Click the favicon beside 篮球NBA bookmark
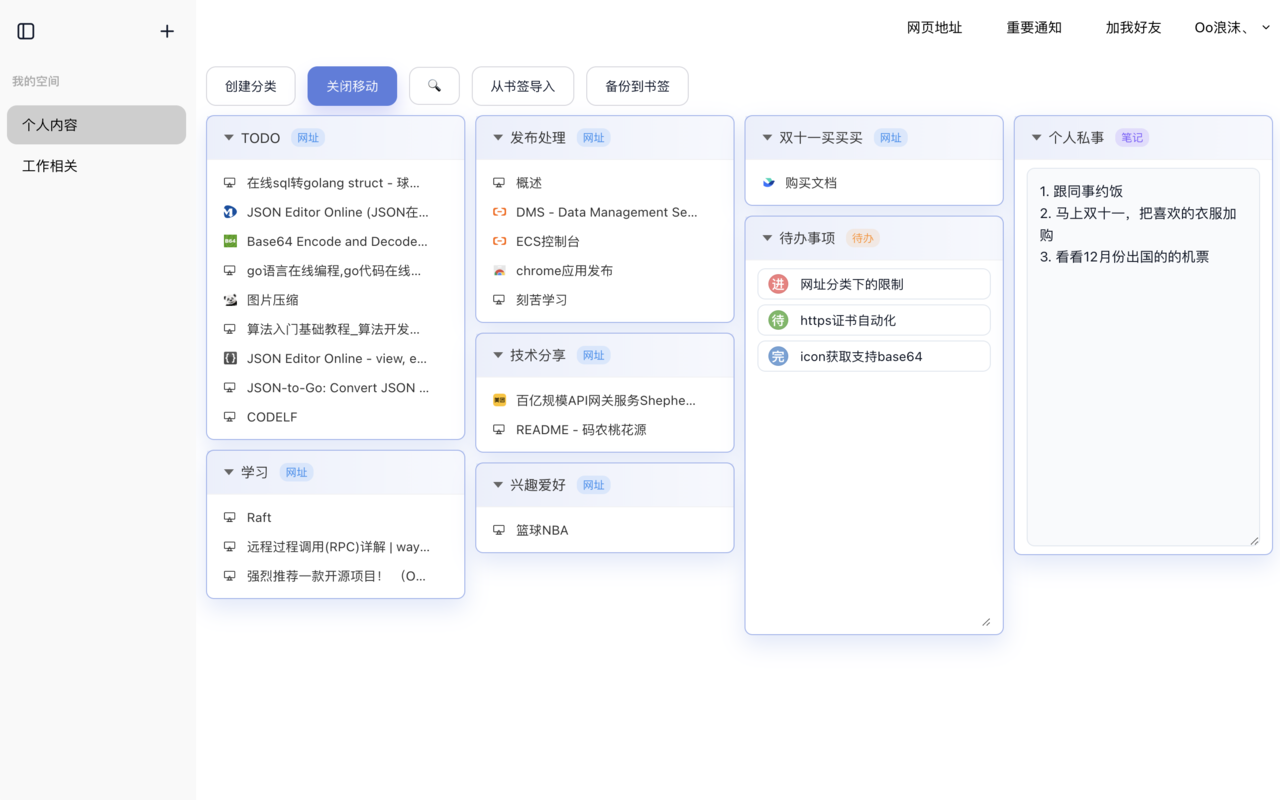Image resolution: width=1280 pixels, height=800 pixels. [498, 529]
